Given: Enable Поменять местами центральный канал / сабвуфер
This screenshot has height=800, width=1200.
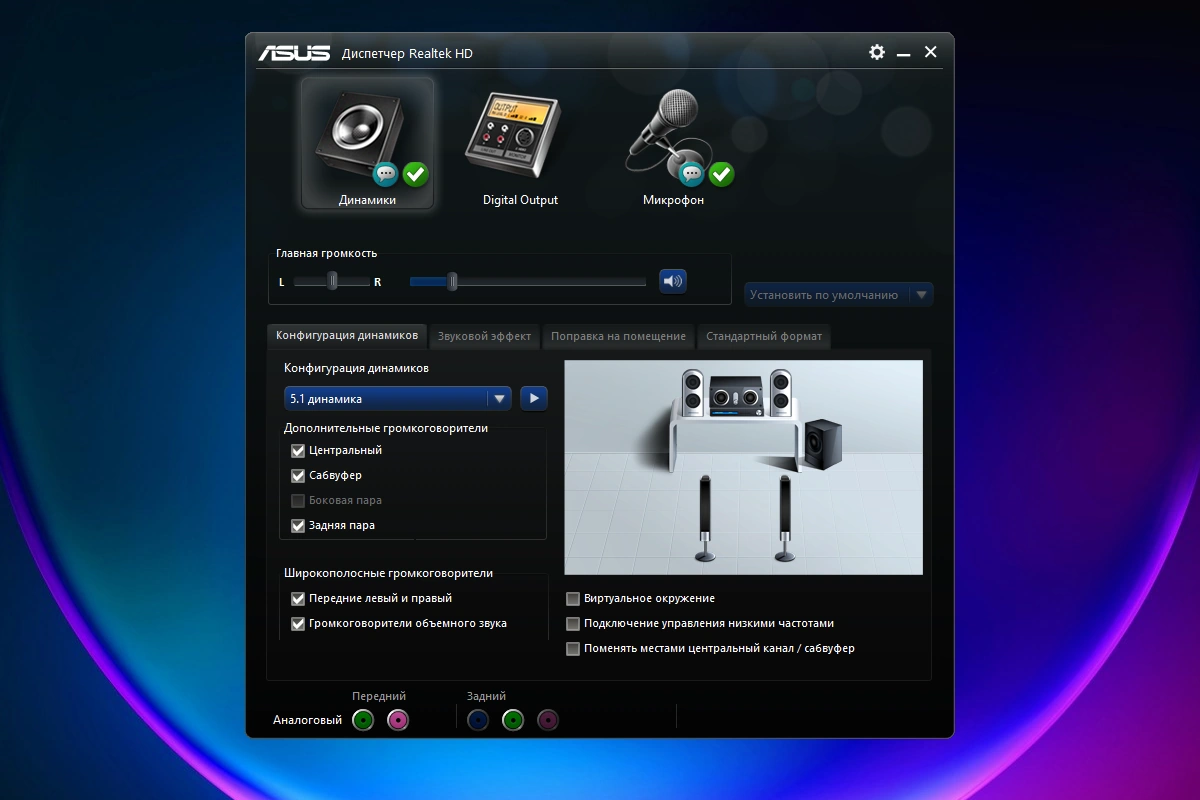Looking at the screenshot, I should (573, 649).
